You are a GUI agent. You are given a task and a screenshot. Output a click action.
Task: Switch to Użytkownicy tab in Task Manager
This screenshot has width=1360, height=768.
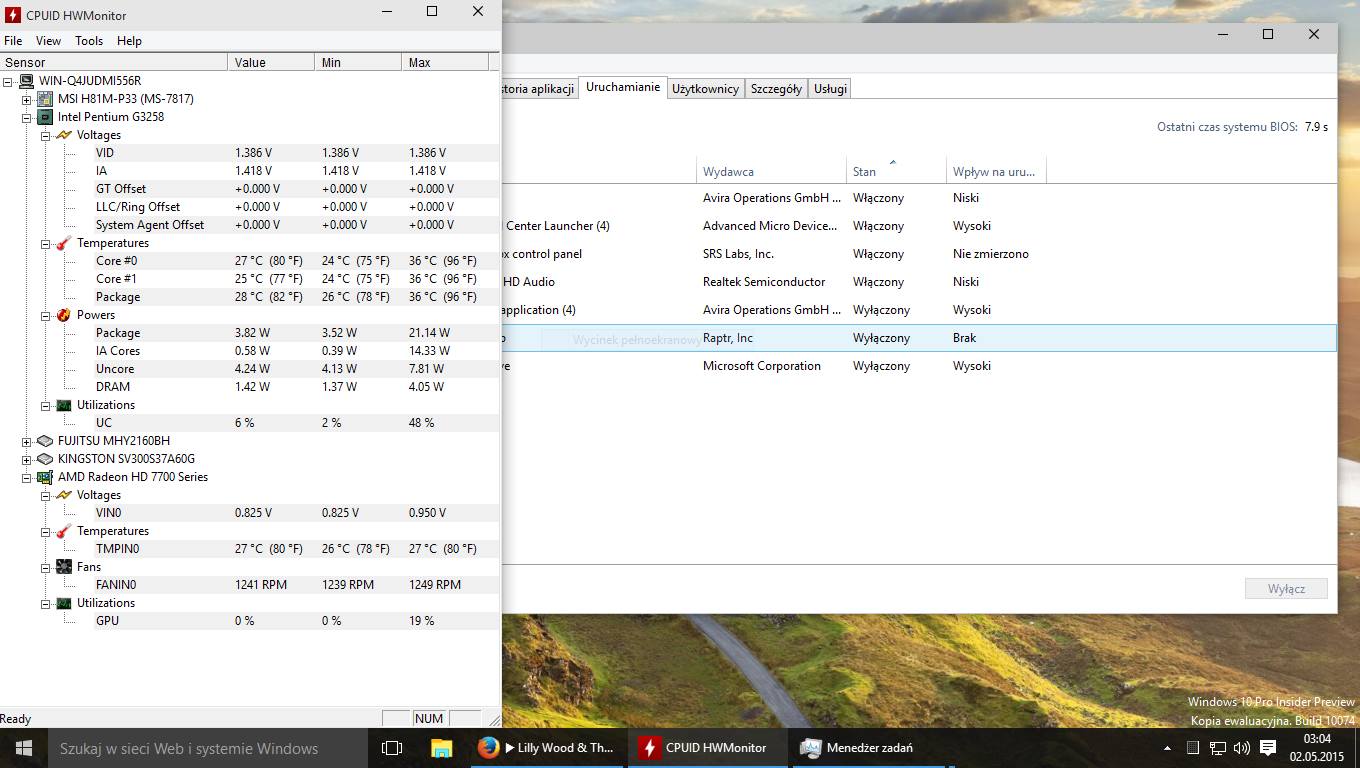(705, 88)
